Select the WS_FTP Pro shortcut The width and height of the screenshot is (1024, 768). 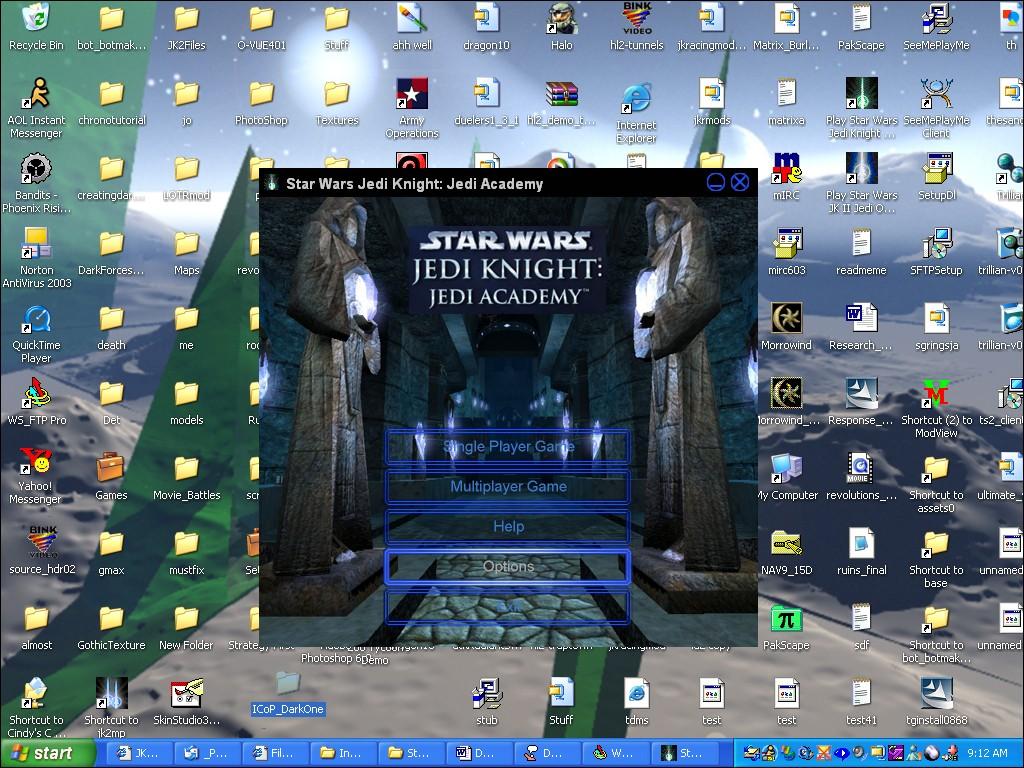tap(36, 395)
